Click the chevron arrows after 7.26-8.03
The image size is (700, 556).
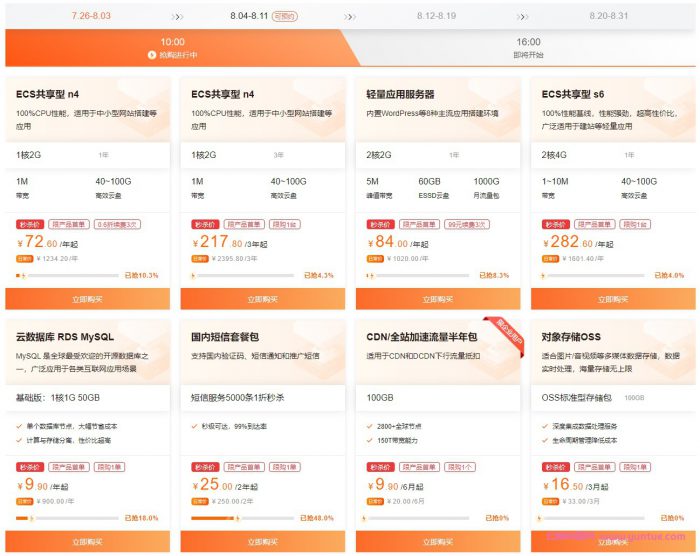(x=177, y=16)
